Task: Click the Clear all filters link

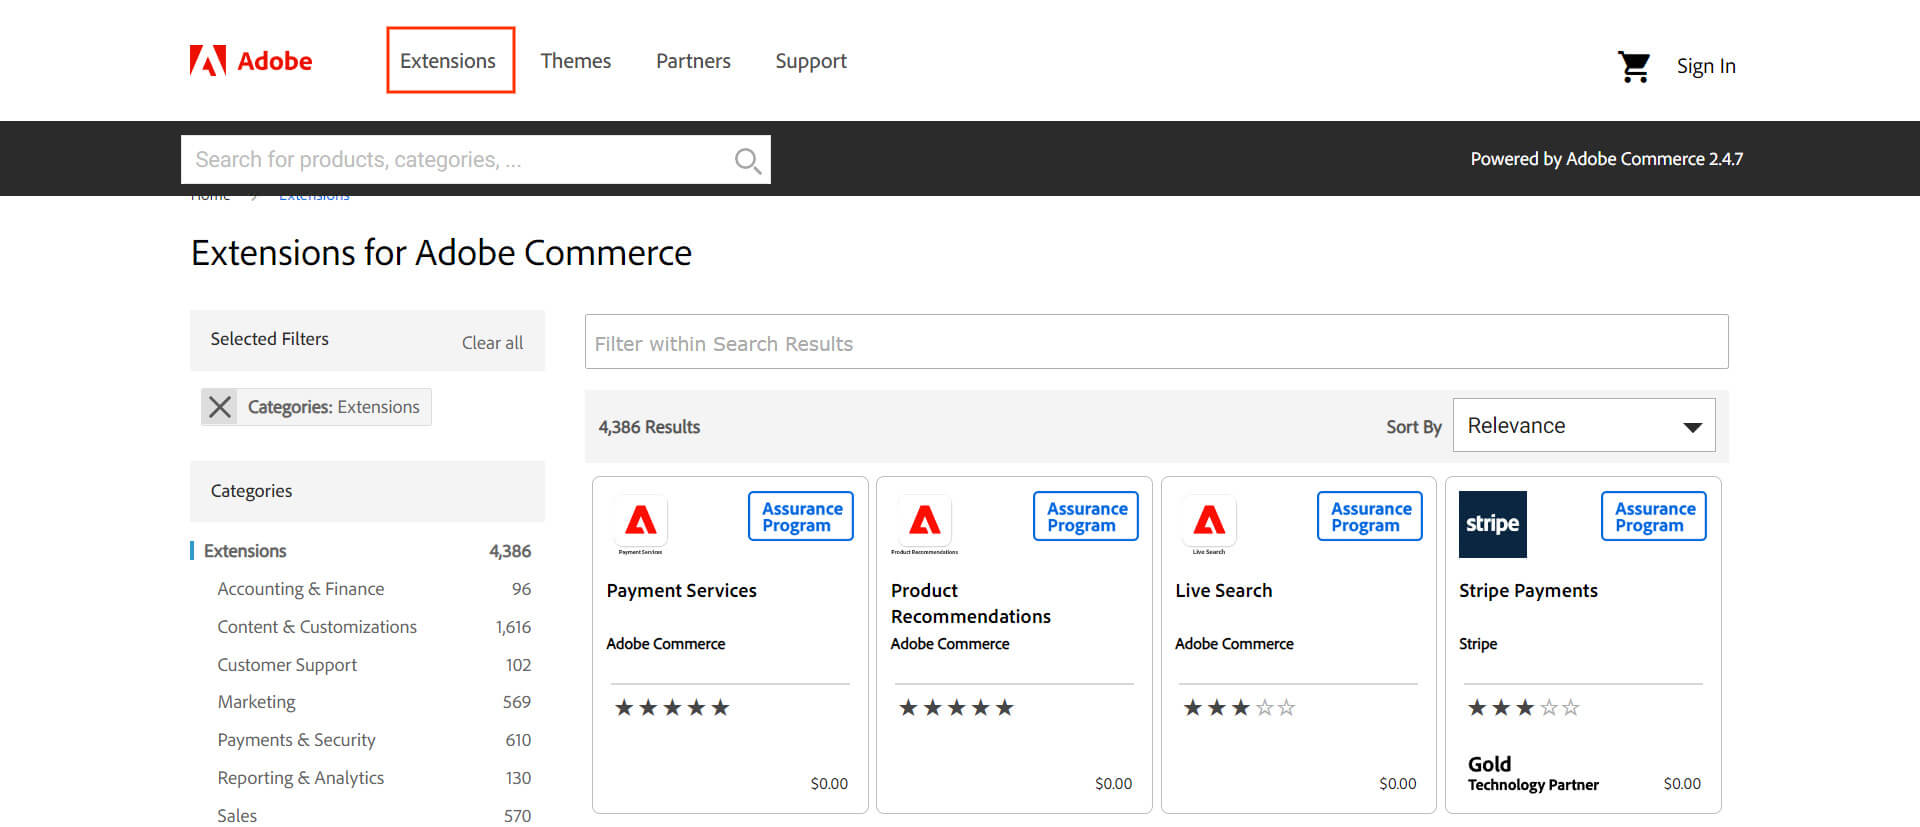Action: [x=492, y=343]
